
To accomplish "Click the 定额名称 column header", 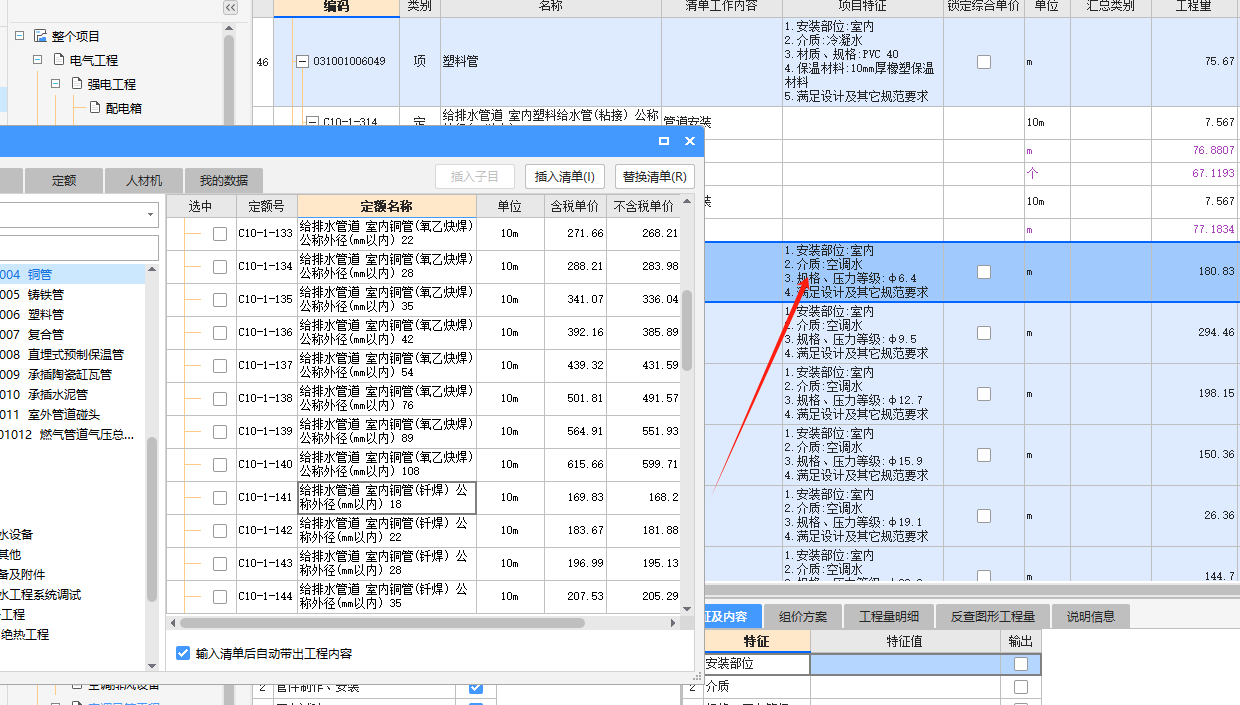I will coord(387,206).
